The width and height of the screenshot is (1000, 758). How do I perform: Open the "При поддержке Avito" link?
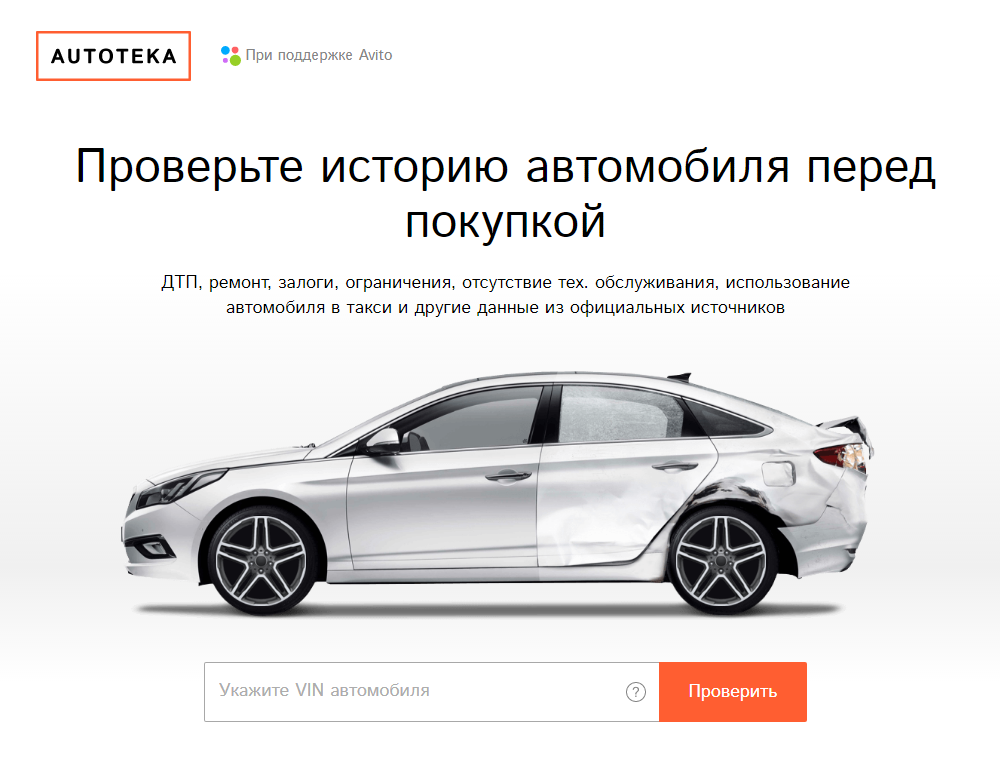click(x=307, y=55)
